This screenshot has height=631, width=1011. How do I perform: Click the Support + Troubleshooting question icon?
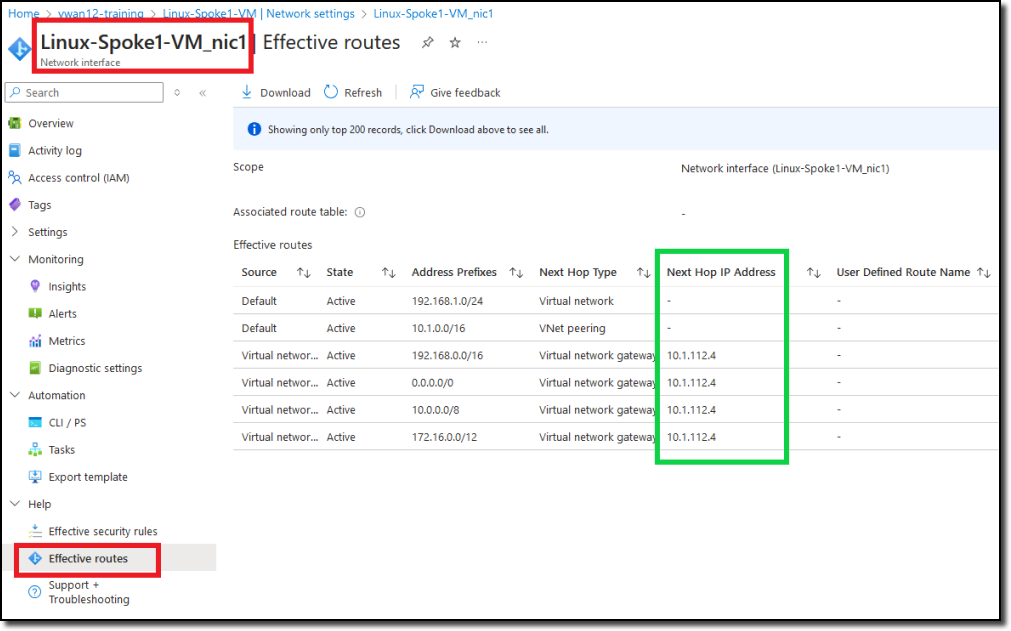click(x=35, y=592)
